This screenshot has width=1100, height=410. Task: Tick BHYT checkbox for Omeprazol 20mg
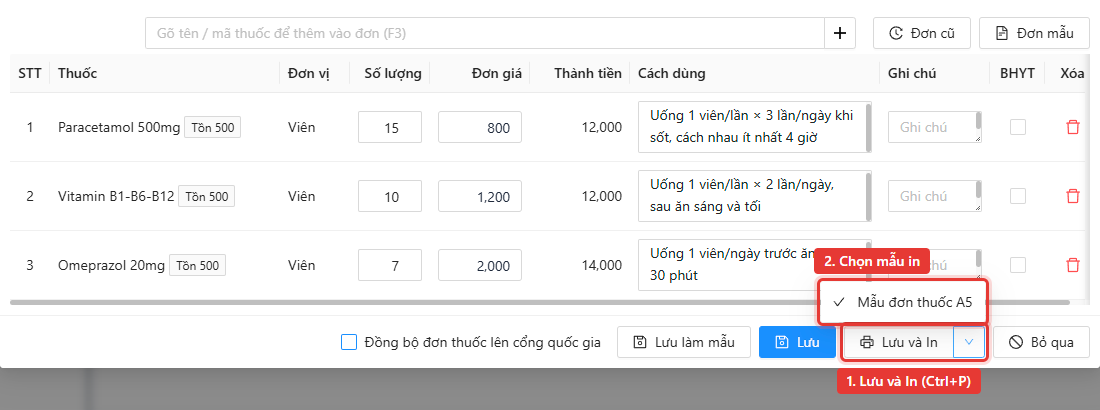(1017, 265)
